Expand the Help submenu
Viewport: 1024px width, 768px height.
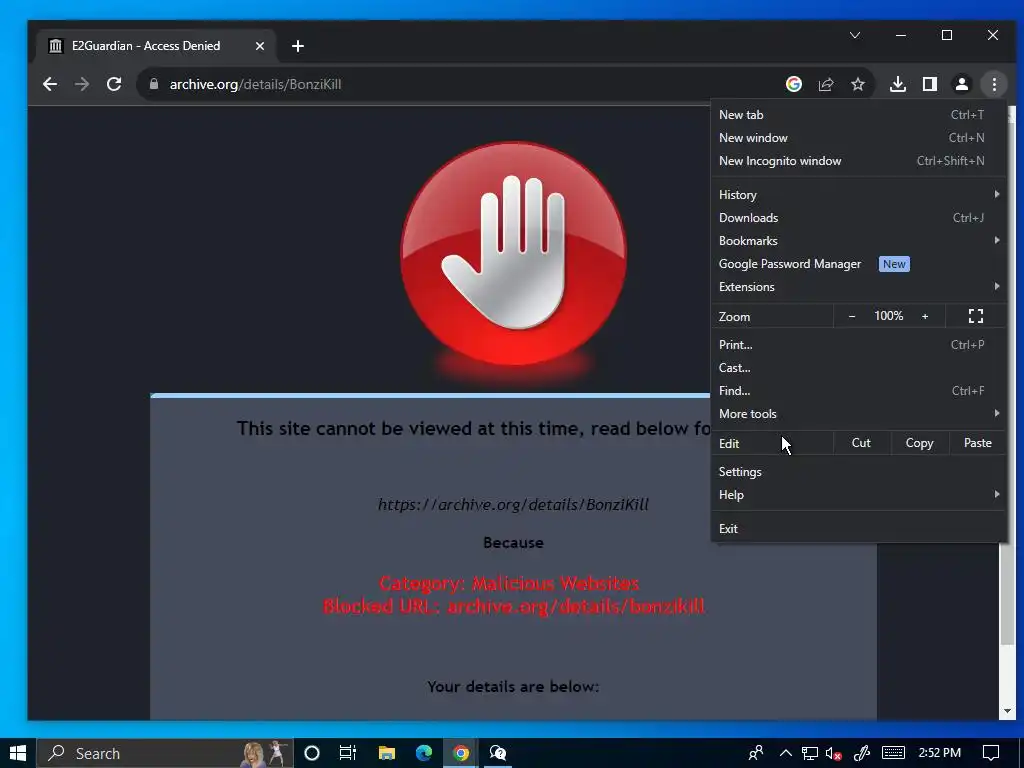857,494
